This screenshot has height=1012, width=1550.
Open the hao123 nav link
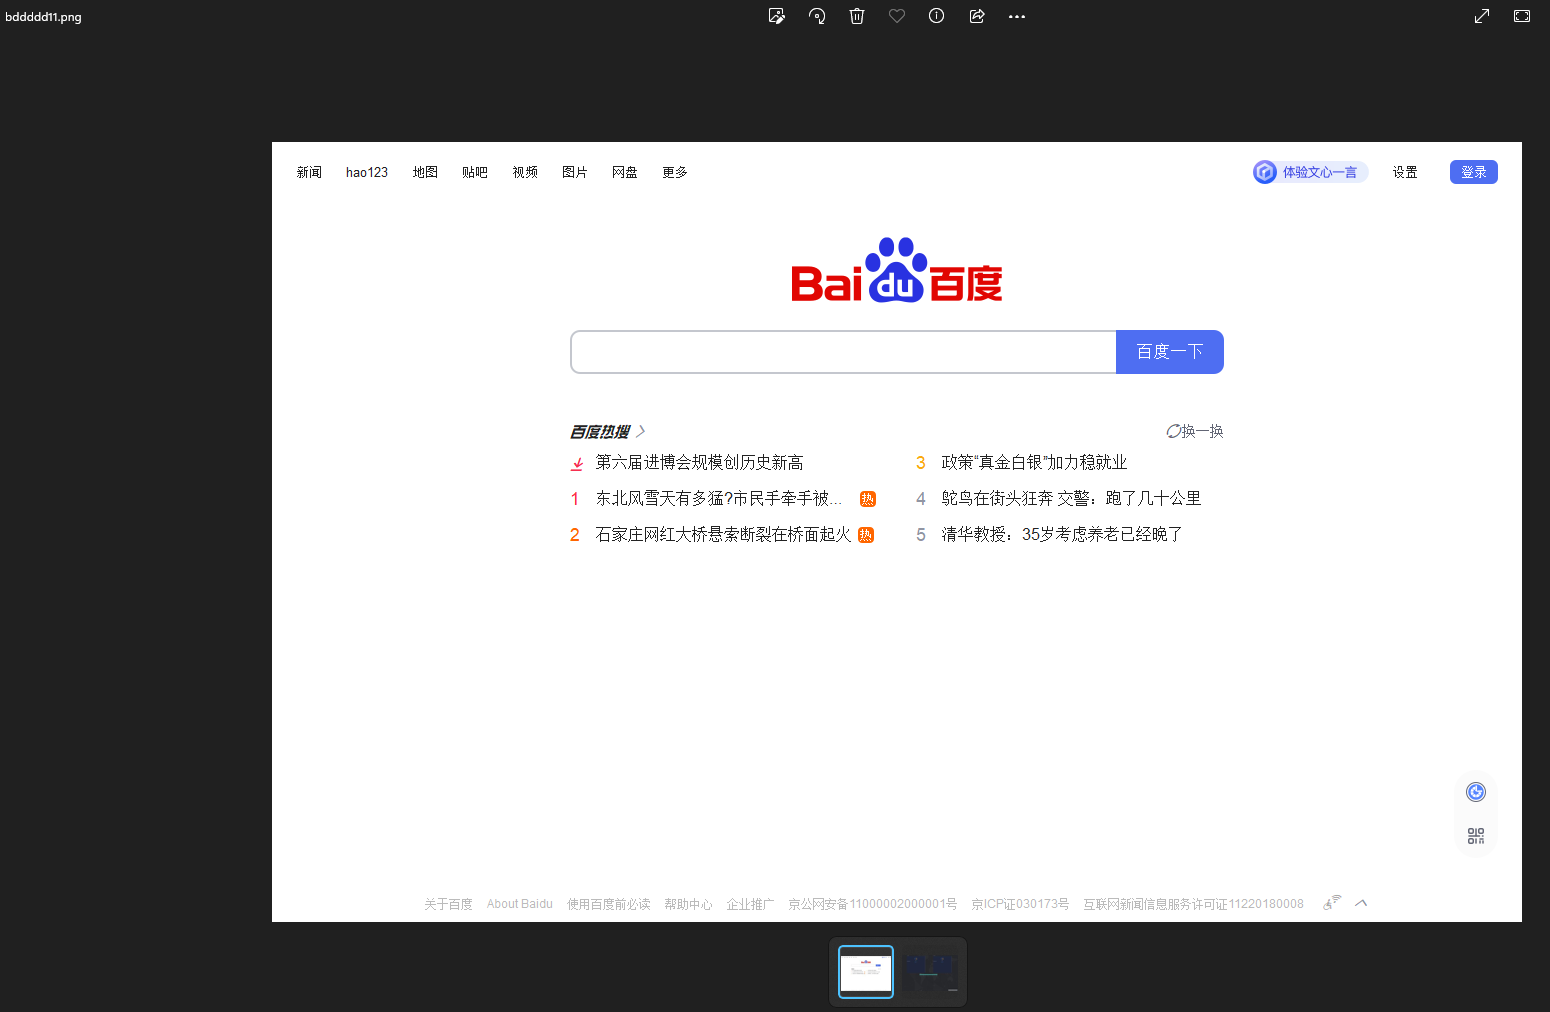click(x=367, y=172)
